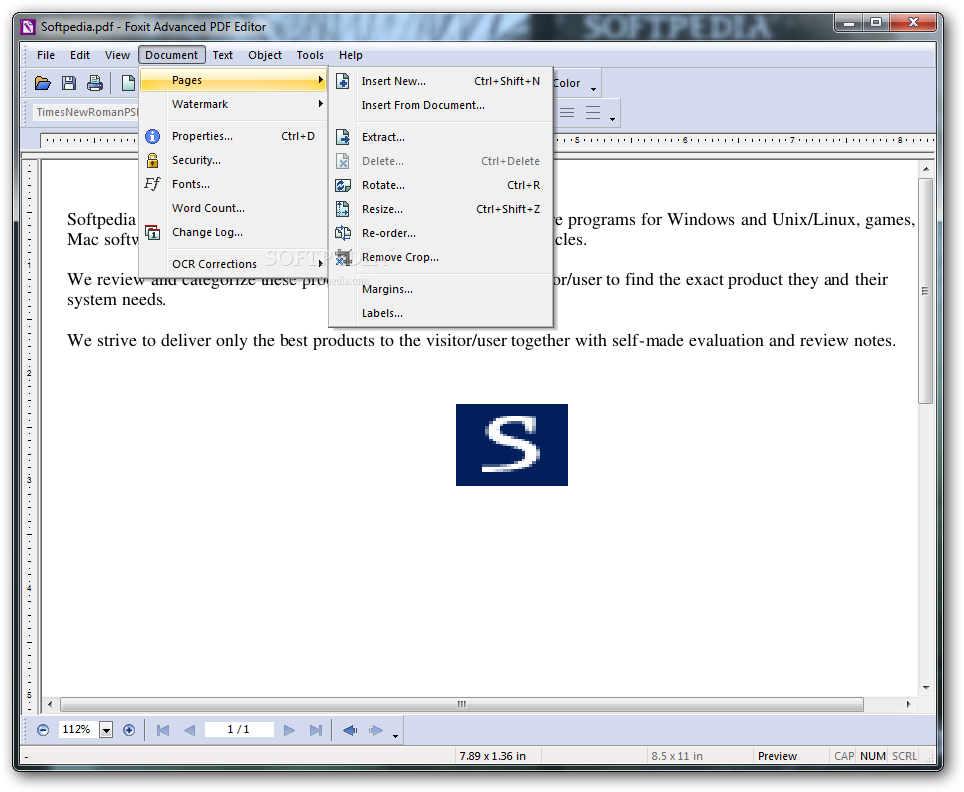Image resolution: width=964 pixels, height=792 pixels.
Task: Click the Insert New page icon
Action: pos(343,81)
